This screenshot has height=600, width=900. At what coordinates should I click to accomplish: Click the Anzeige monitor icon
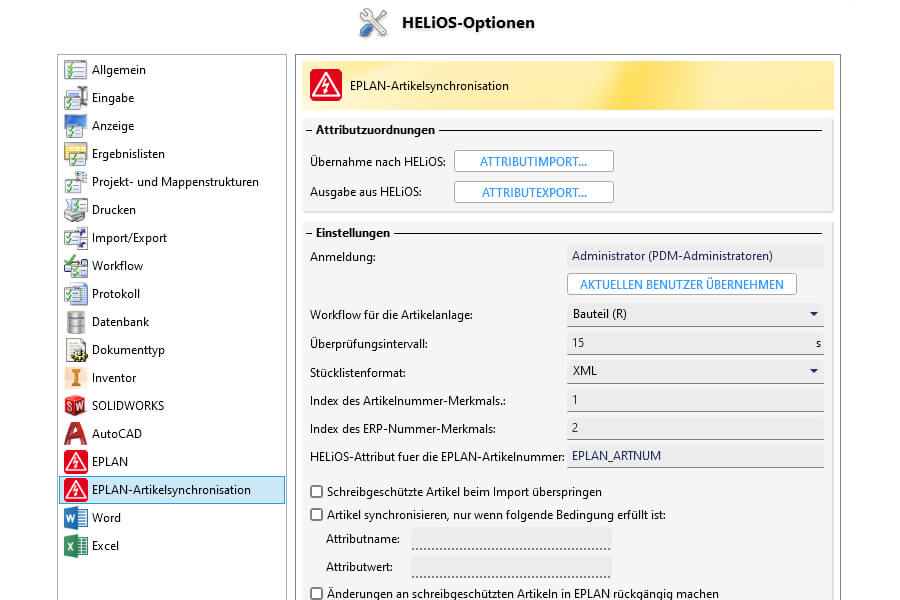point(75,126)
